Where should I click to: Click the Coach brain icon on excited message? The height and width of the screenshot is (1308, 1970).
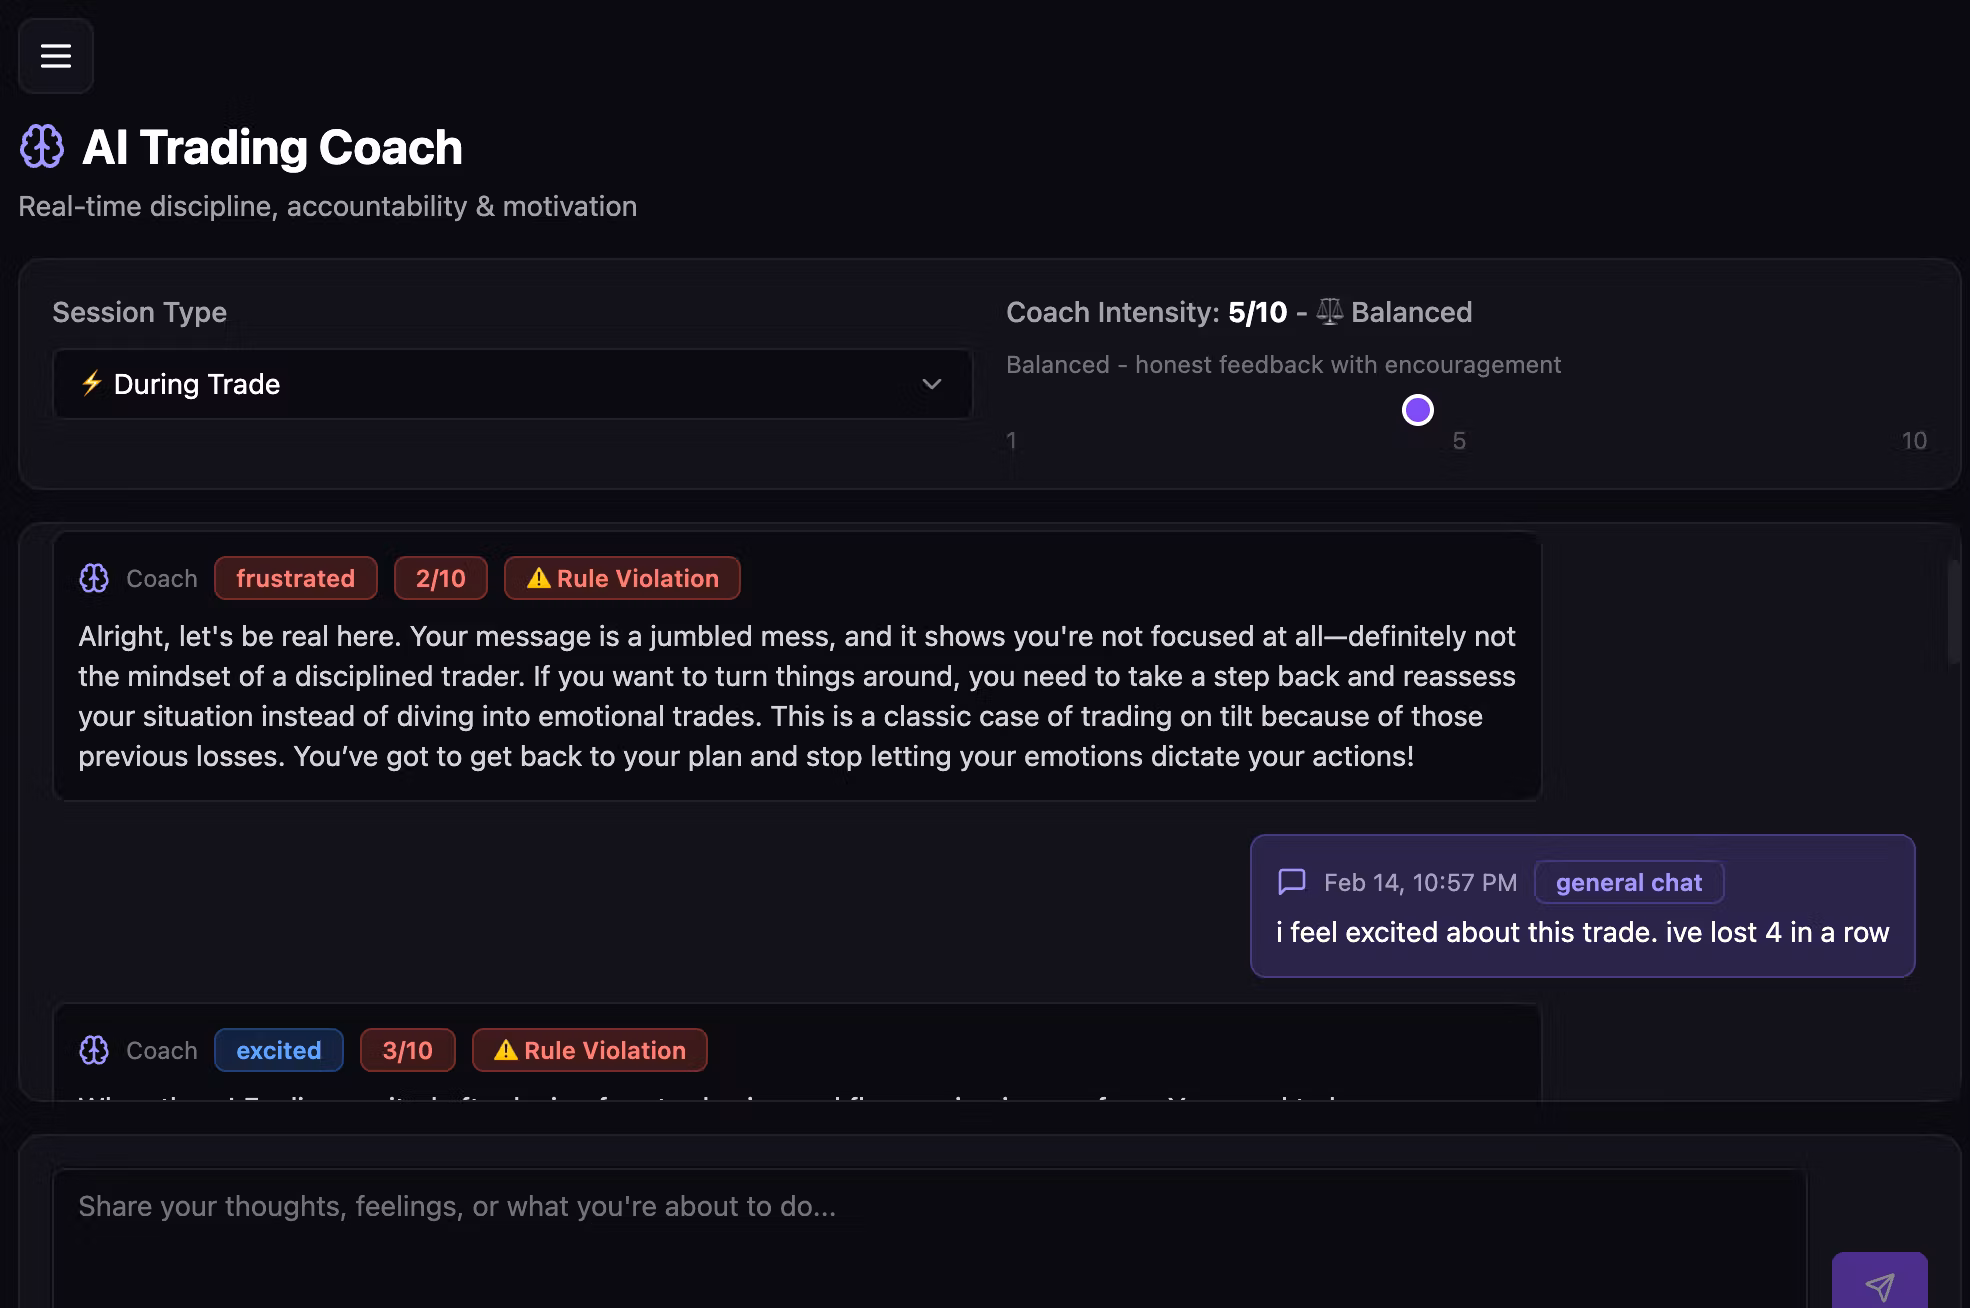pyautogui.click(x=94, y=1050)
